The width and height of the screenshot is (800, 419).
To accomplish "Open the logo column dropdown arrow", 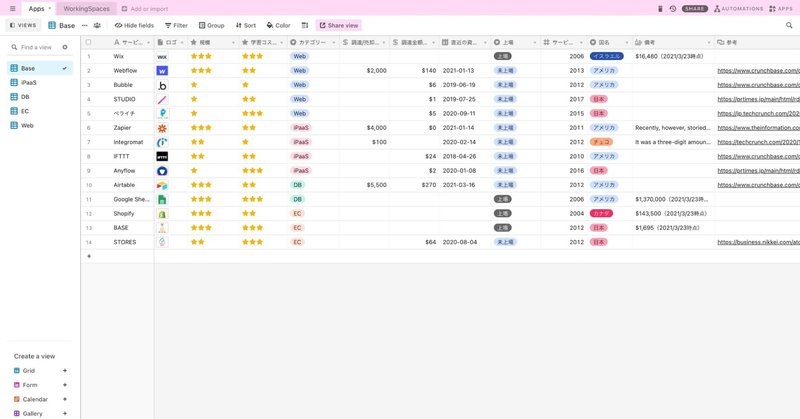I will click(182, 42).
